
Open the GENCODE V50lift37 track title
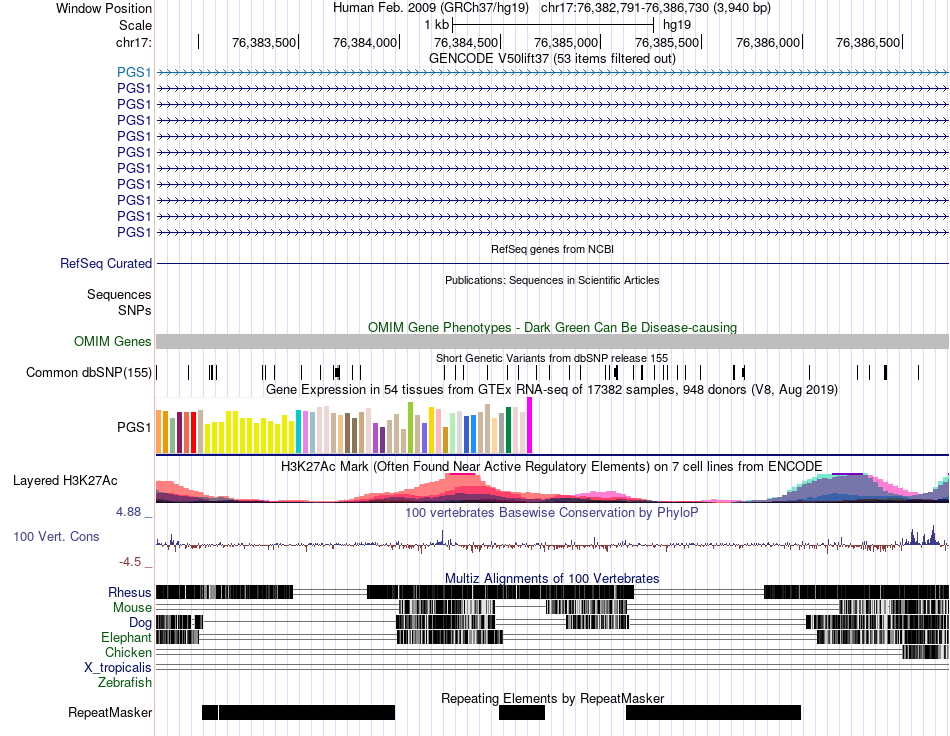[x=552, y=58]
